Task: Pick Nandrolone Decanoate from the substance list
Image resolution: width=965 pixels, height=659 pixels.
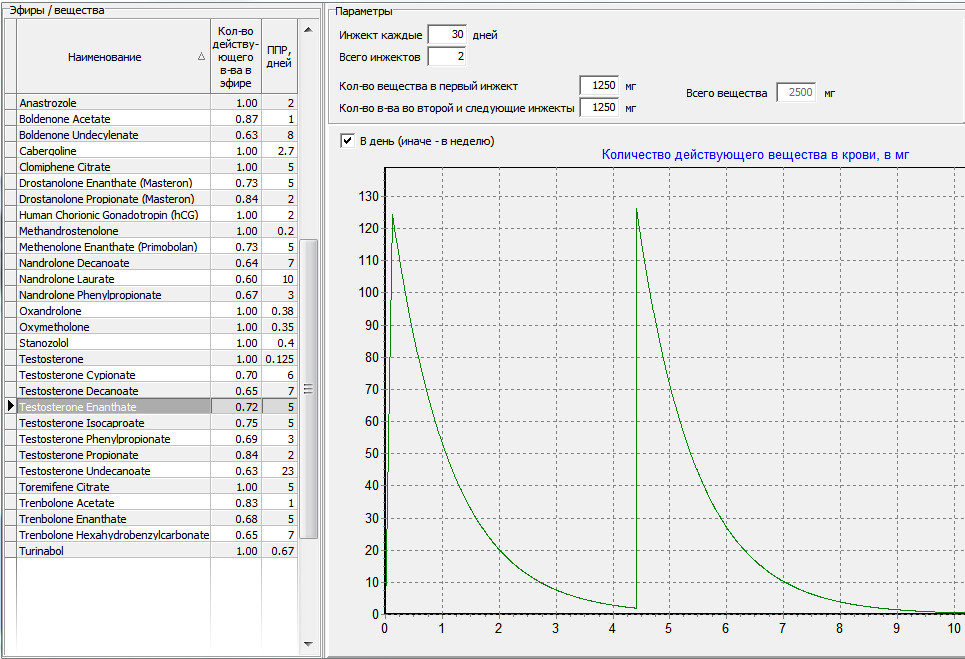Action: pos(113,263)
